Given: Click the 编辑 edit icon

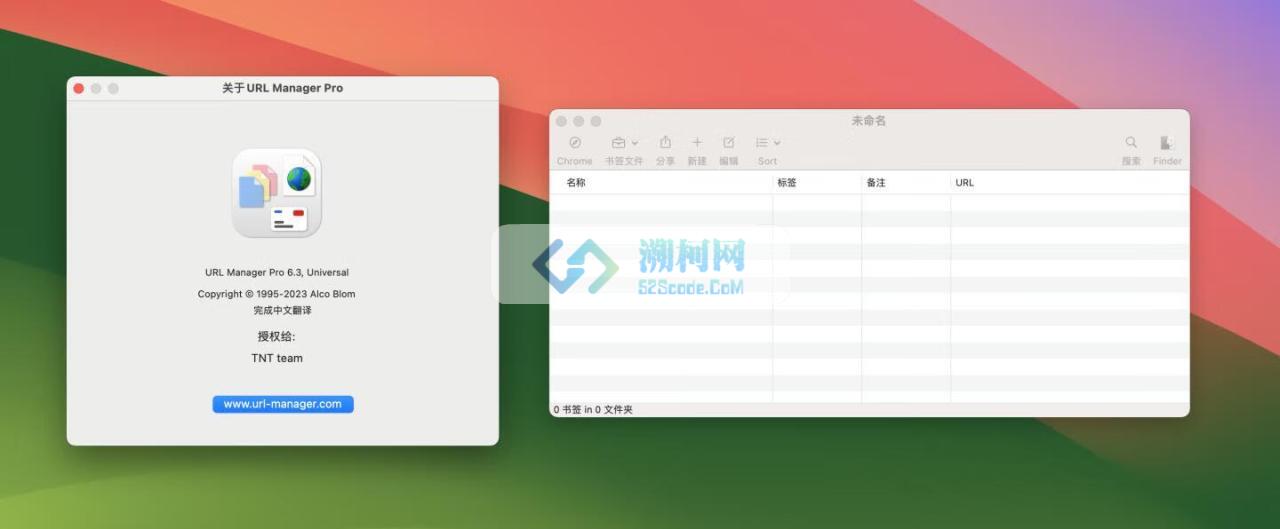Looking at the screenshot, I should (x=729, y=143).
